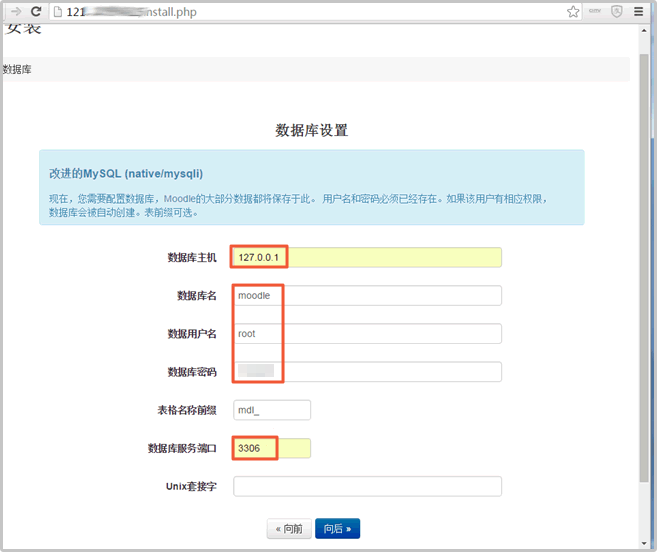The width and height of the screenshot is (657, 552).
Task: Click the database port field showing 3306
Action: 272,448
